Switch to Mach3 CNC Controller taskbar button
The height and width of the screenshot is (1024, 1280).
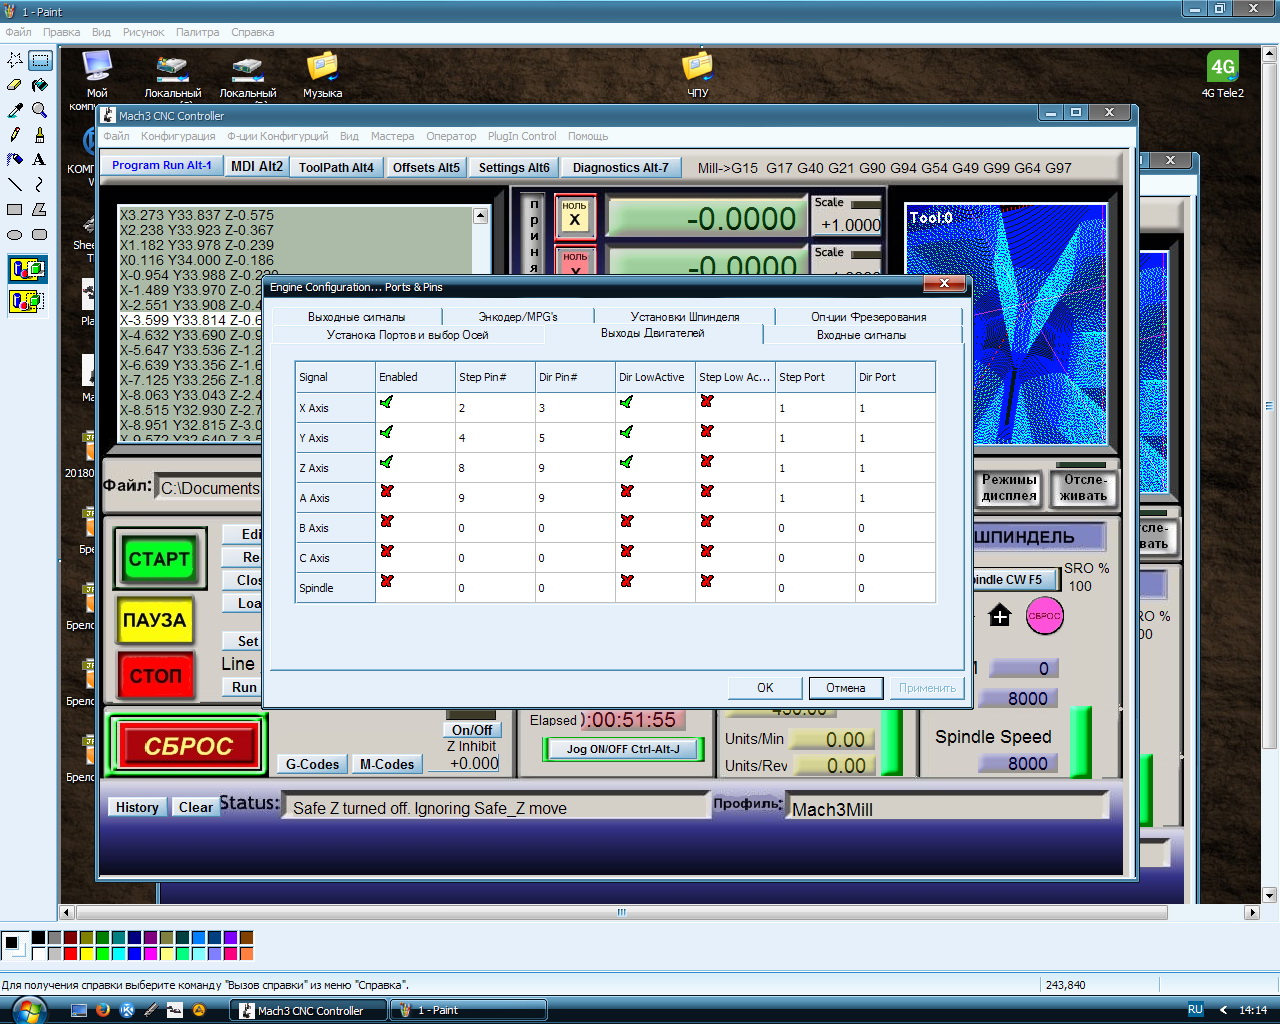(x=308, y=1010)
